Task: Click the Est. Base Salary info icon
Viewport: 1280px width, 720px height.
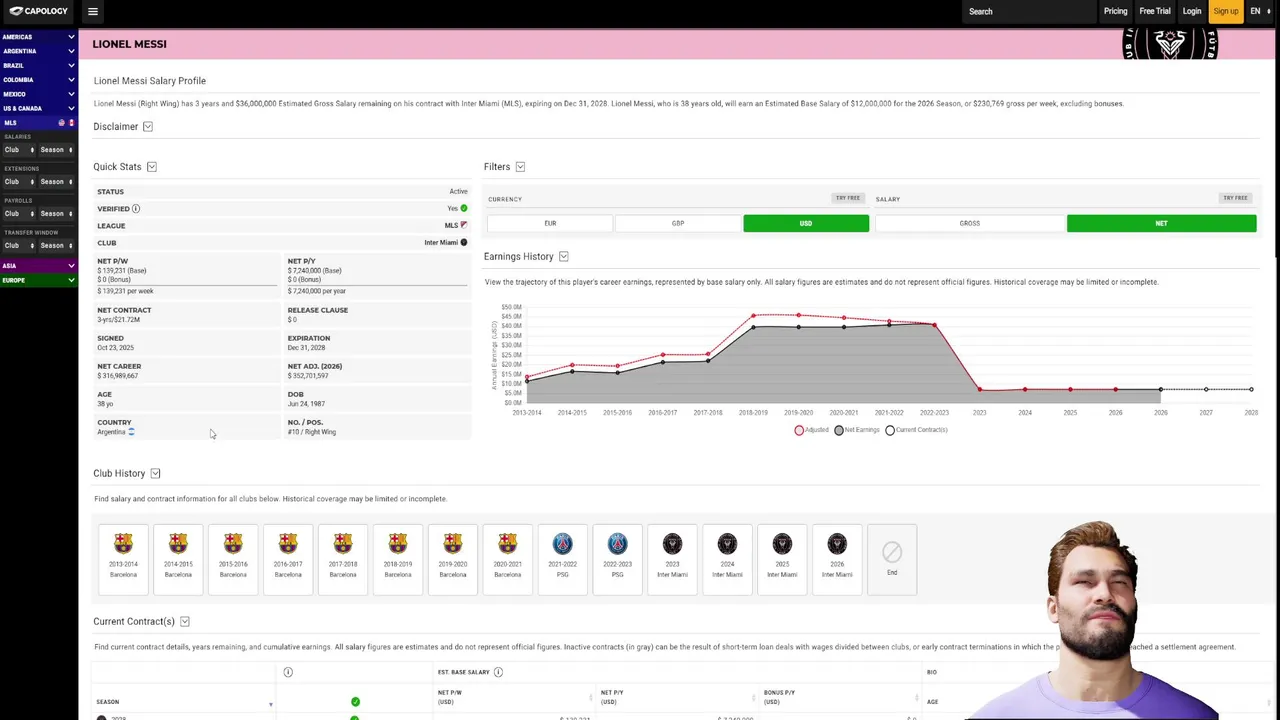Action: tap(498, 672)
